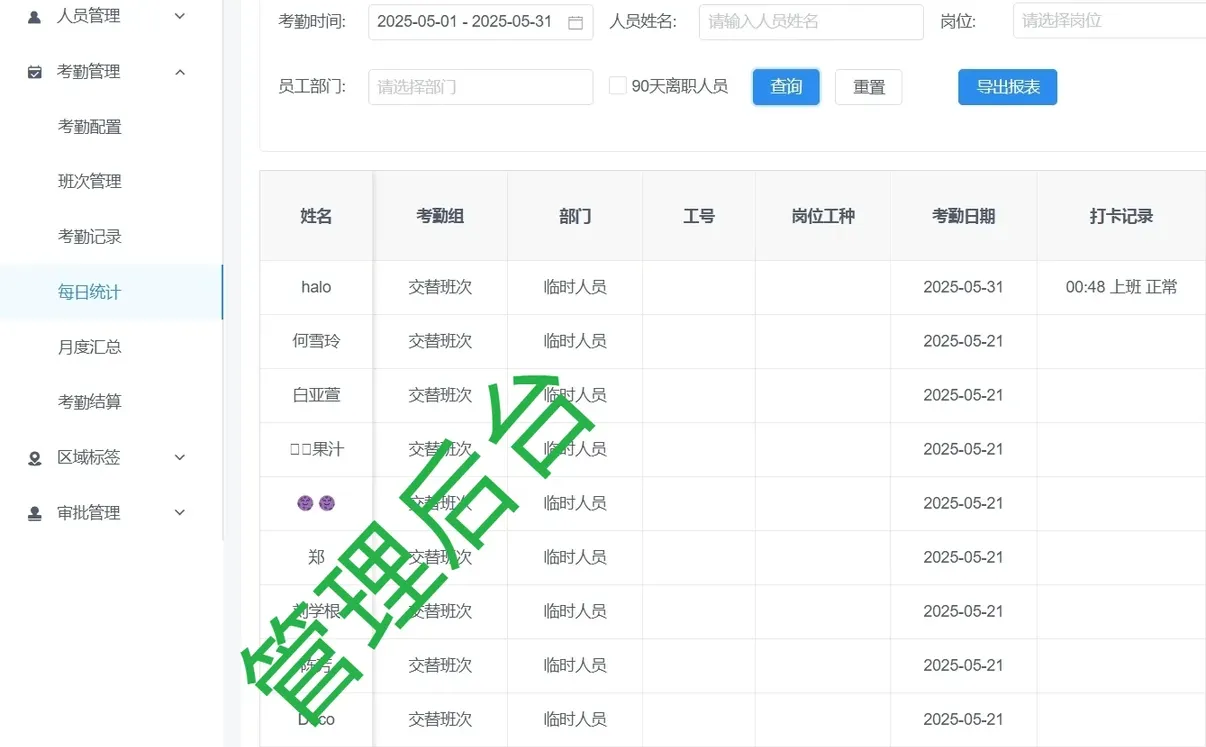Click the 人员管理 person icon in sidebar
1206x747 pixels.
[36, 16]
